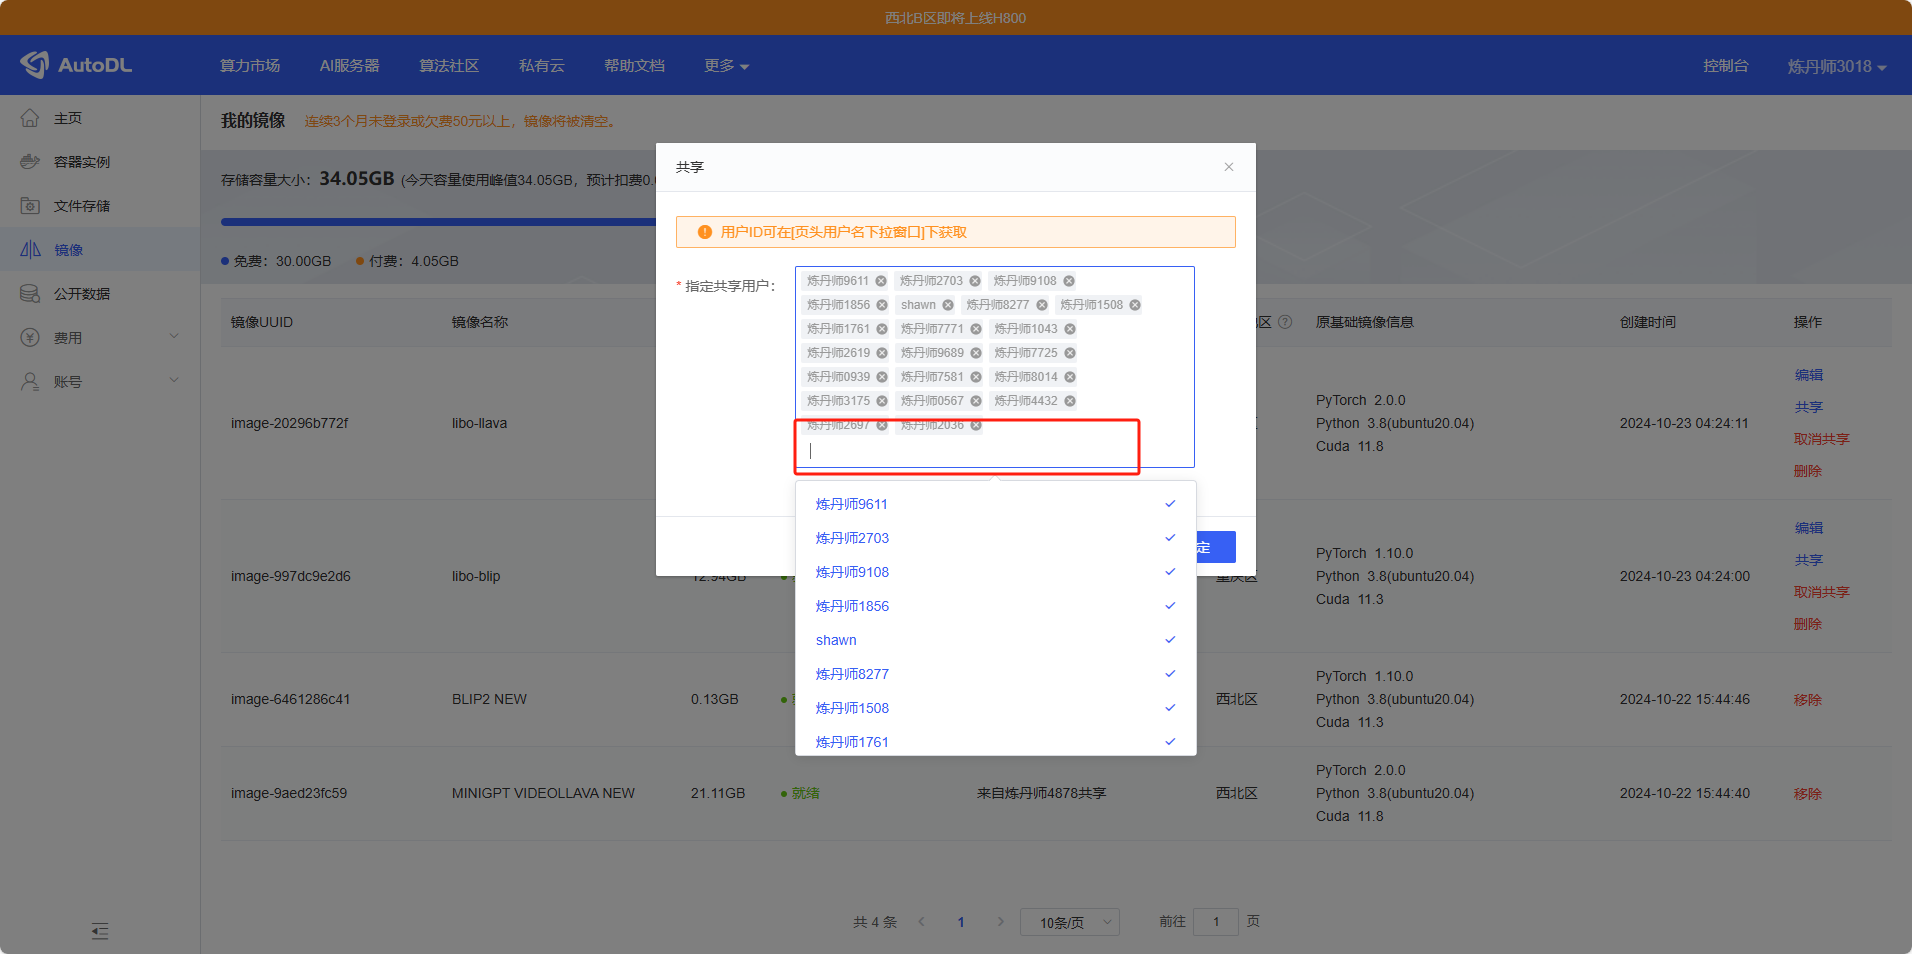Click 移除 for BLIP2 NEW image
This screenshot has height=954, width=1912.
coord(1808,700)
